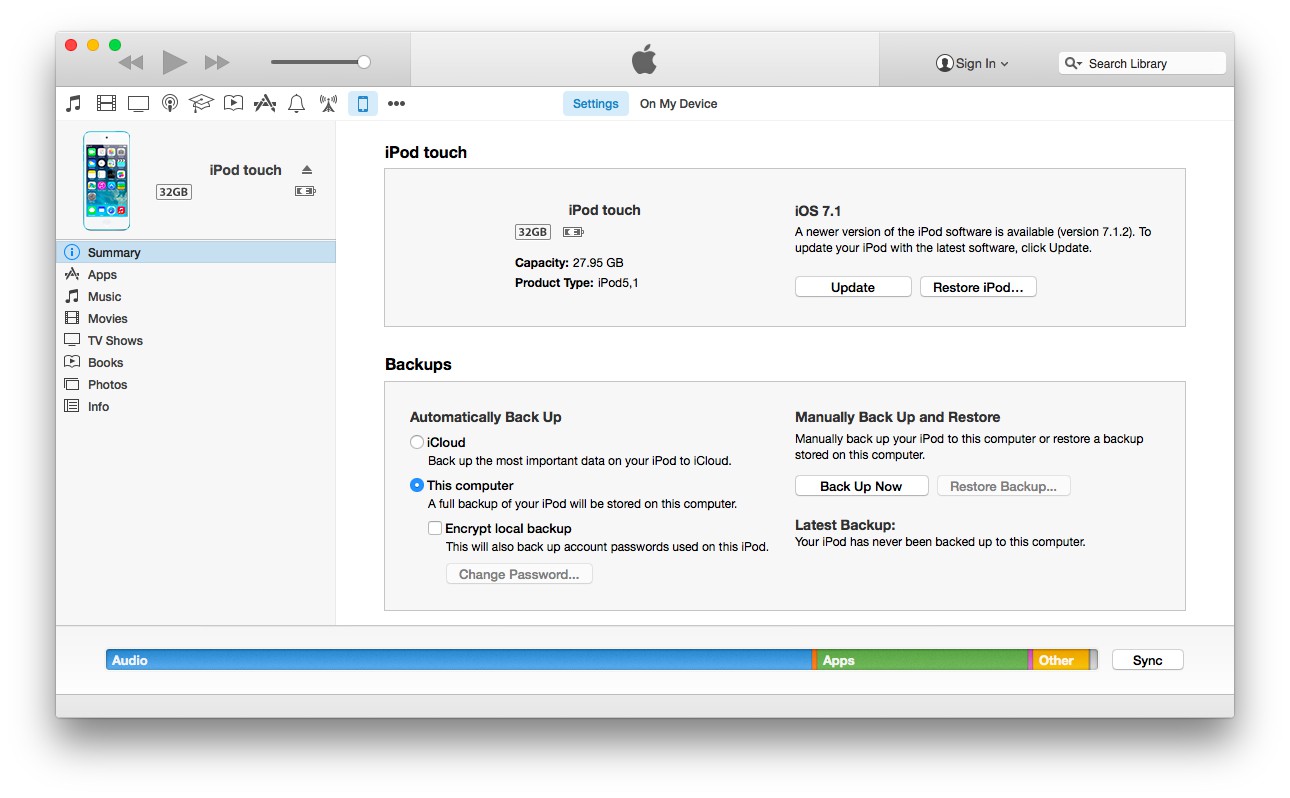Open Info settings in the sidebar
The width and height of the screenshot is (1290, 798).
point(196,406)
